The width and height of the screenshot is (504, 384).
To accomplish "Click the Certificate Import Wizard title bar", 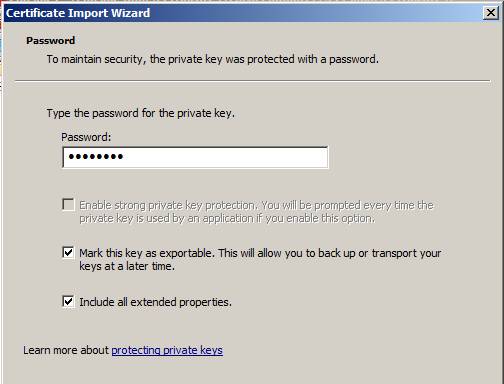I will click(243, 13).
